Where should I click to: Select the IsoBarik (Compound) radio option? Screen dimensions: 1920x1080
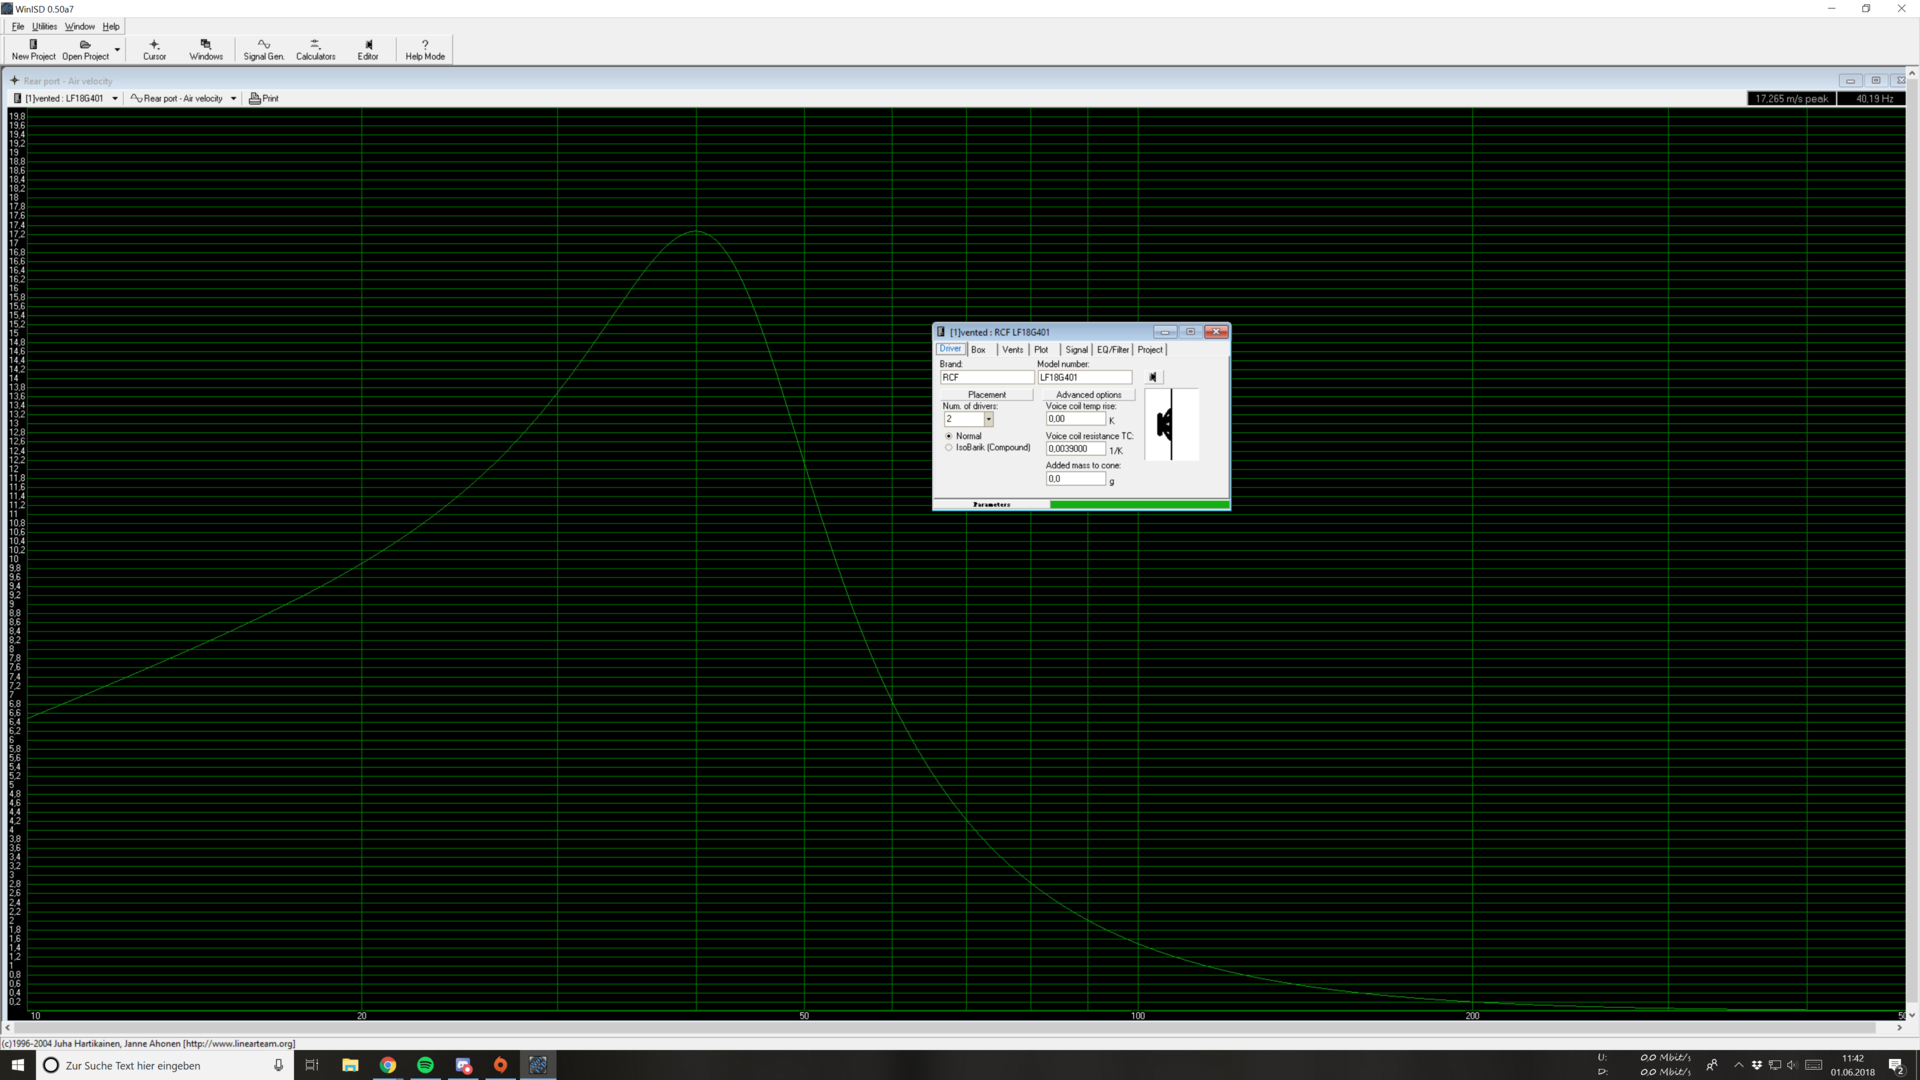[949, 448]
